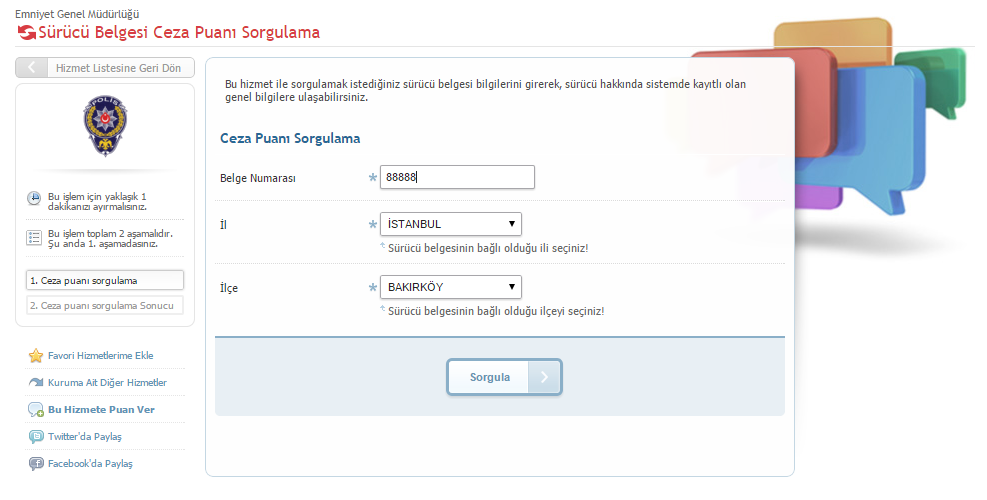Submit the form with Sorgula button
The width and height of the screenshot is (987, 500).
click(x=504, y=377)
